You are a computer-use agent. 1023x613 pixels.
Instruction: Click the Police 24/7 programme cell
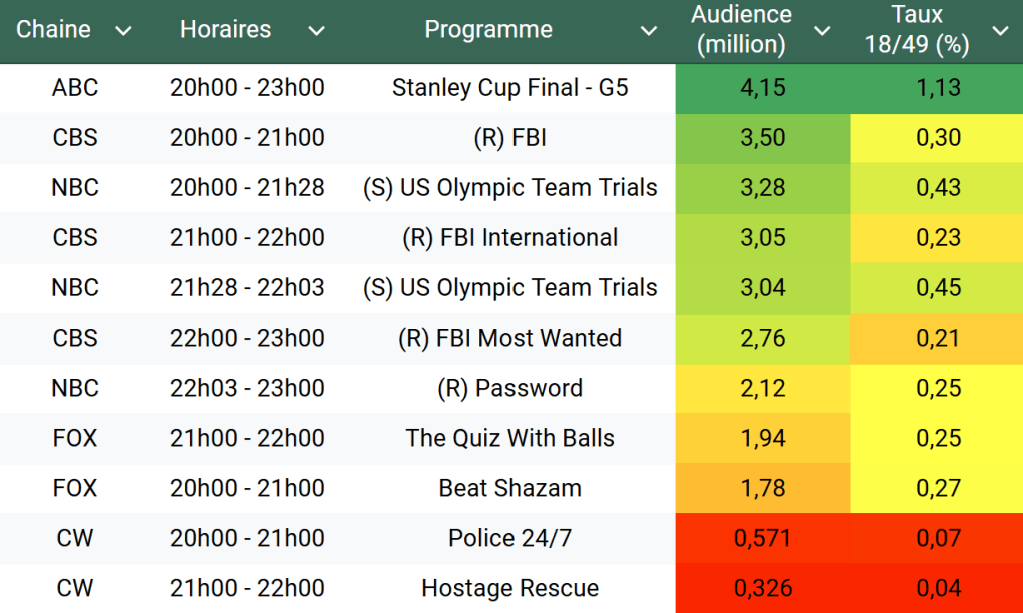[x=510, y=538]
